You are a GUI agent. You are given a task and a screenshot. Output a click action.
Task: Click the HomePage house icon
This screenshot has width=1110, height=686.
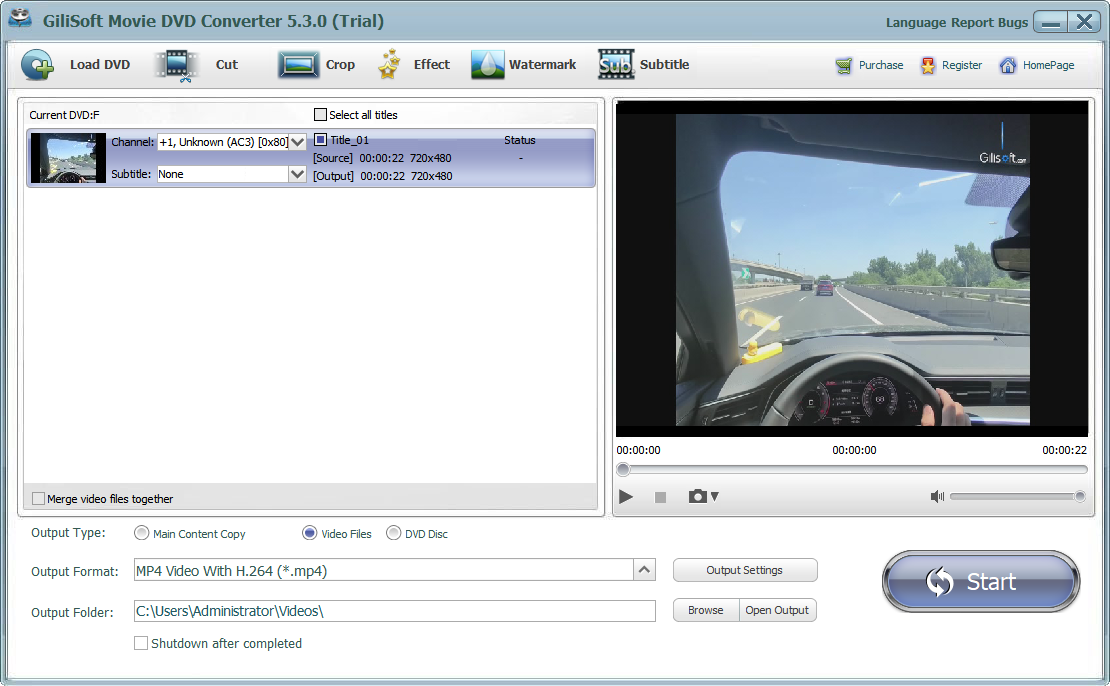(1007, 66)
